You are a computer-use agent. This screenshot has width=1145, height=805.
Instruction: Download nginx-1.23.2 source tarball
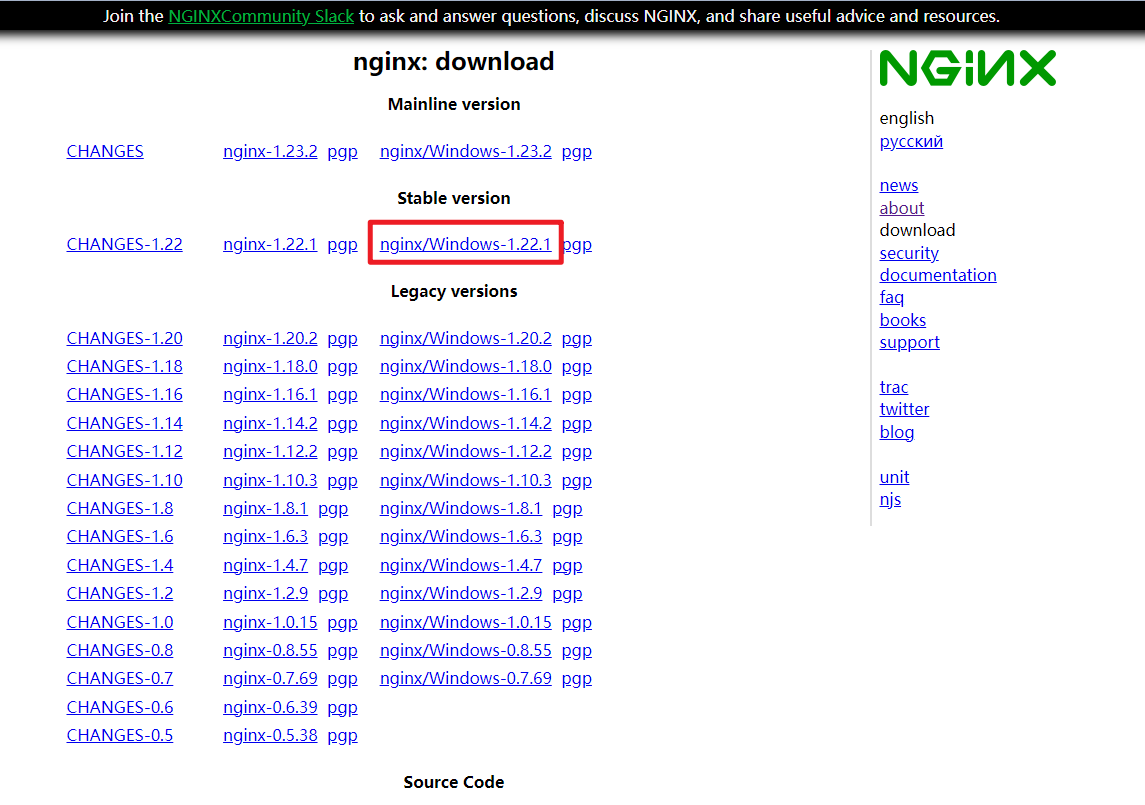(270, 151)
